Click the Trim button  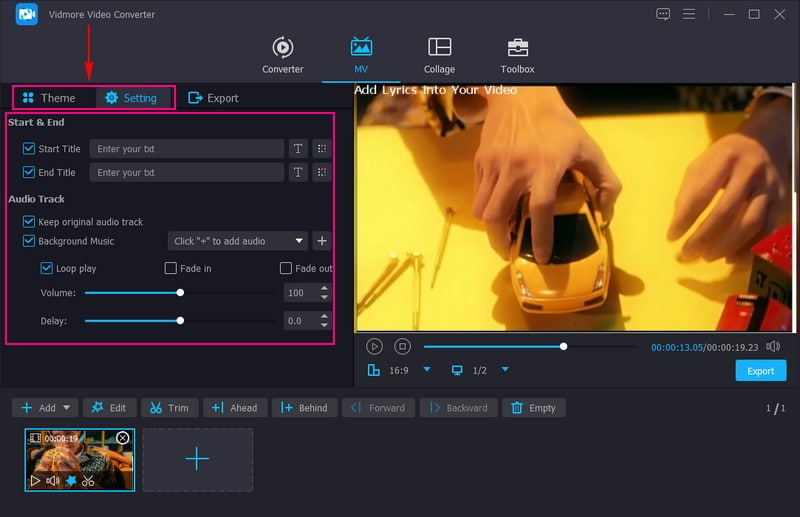(x=167, y=408)
